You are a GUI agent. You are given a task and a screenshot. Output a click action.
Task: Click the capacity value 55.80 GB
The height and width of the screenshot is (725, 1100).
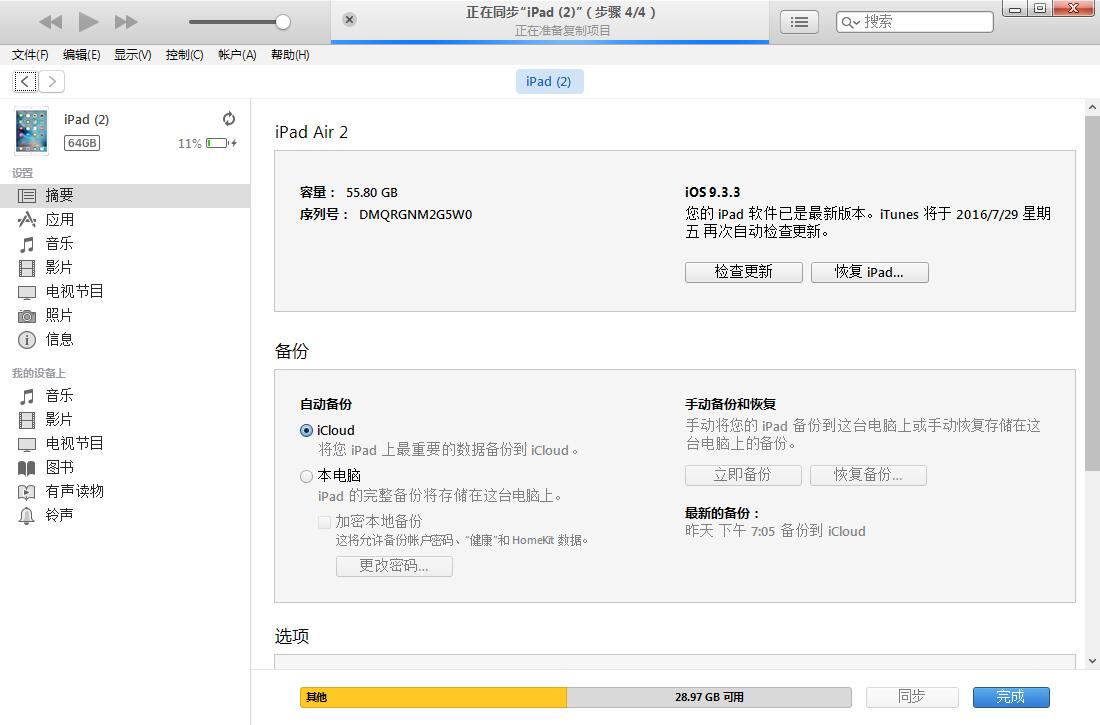coord(372,193)
